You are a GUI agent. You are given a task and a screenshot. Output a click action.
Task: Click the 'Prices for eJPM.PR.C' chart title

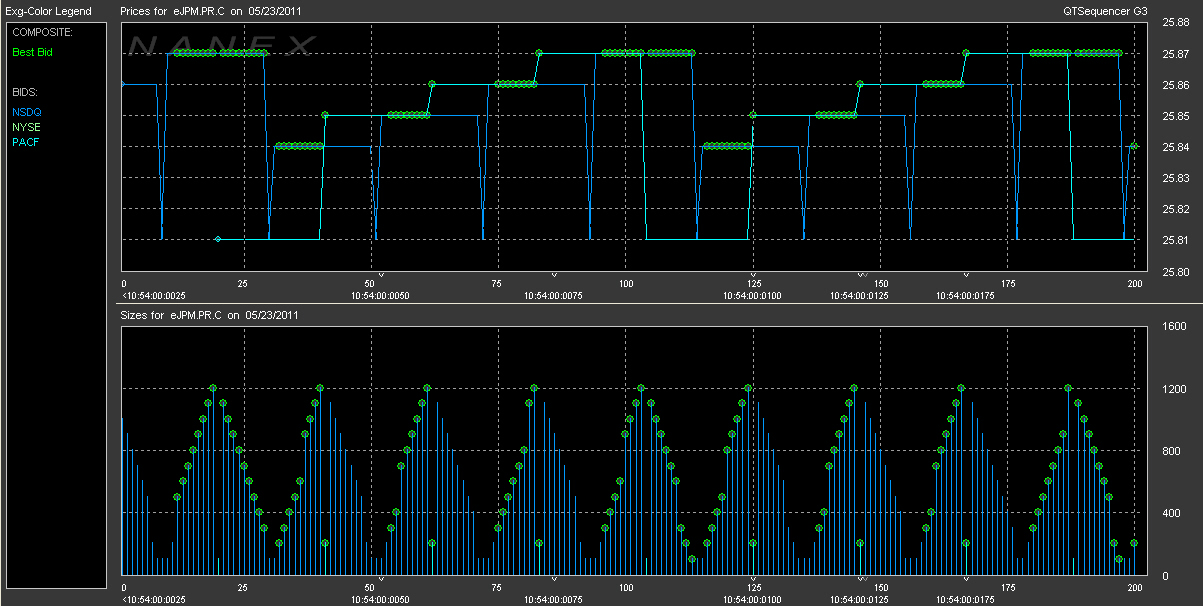pos(212,11)
